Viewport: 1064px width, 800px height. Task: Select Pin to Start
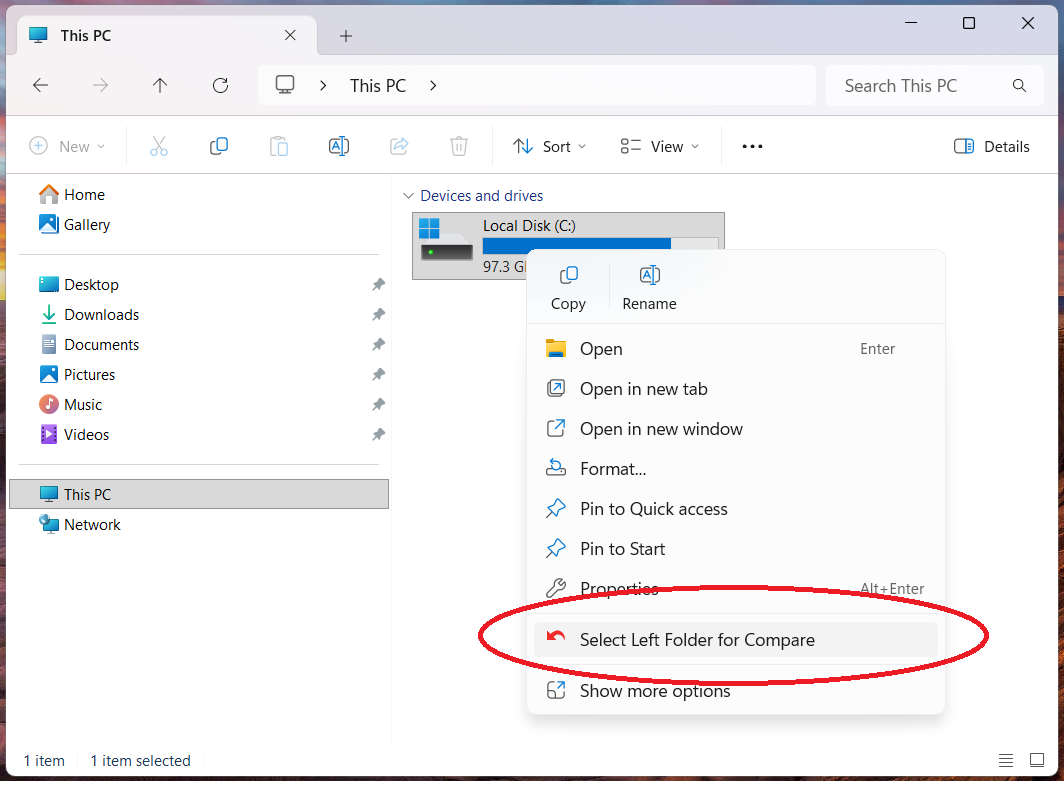[x=736, y=549]
